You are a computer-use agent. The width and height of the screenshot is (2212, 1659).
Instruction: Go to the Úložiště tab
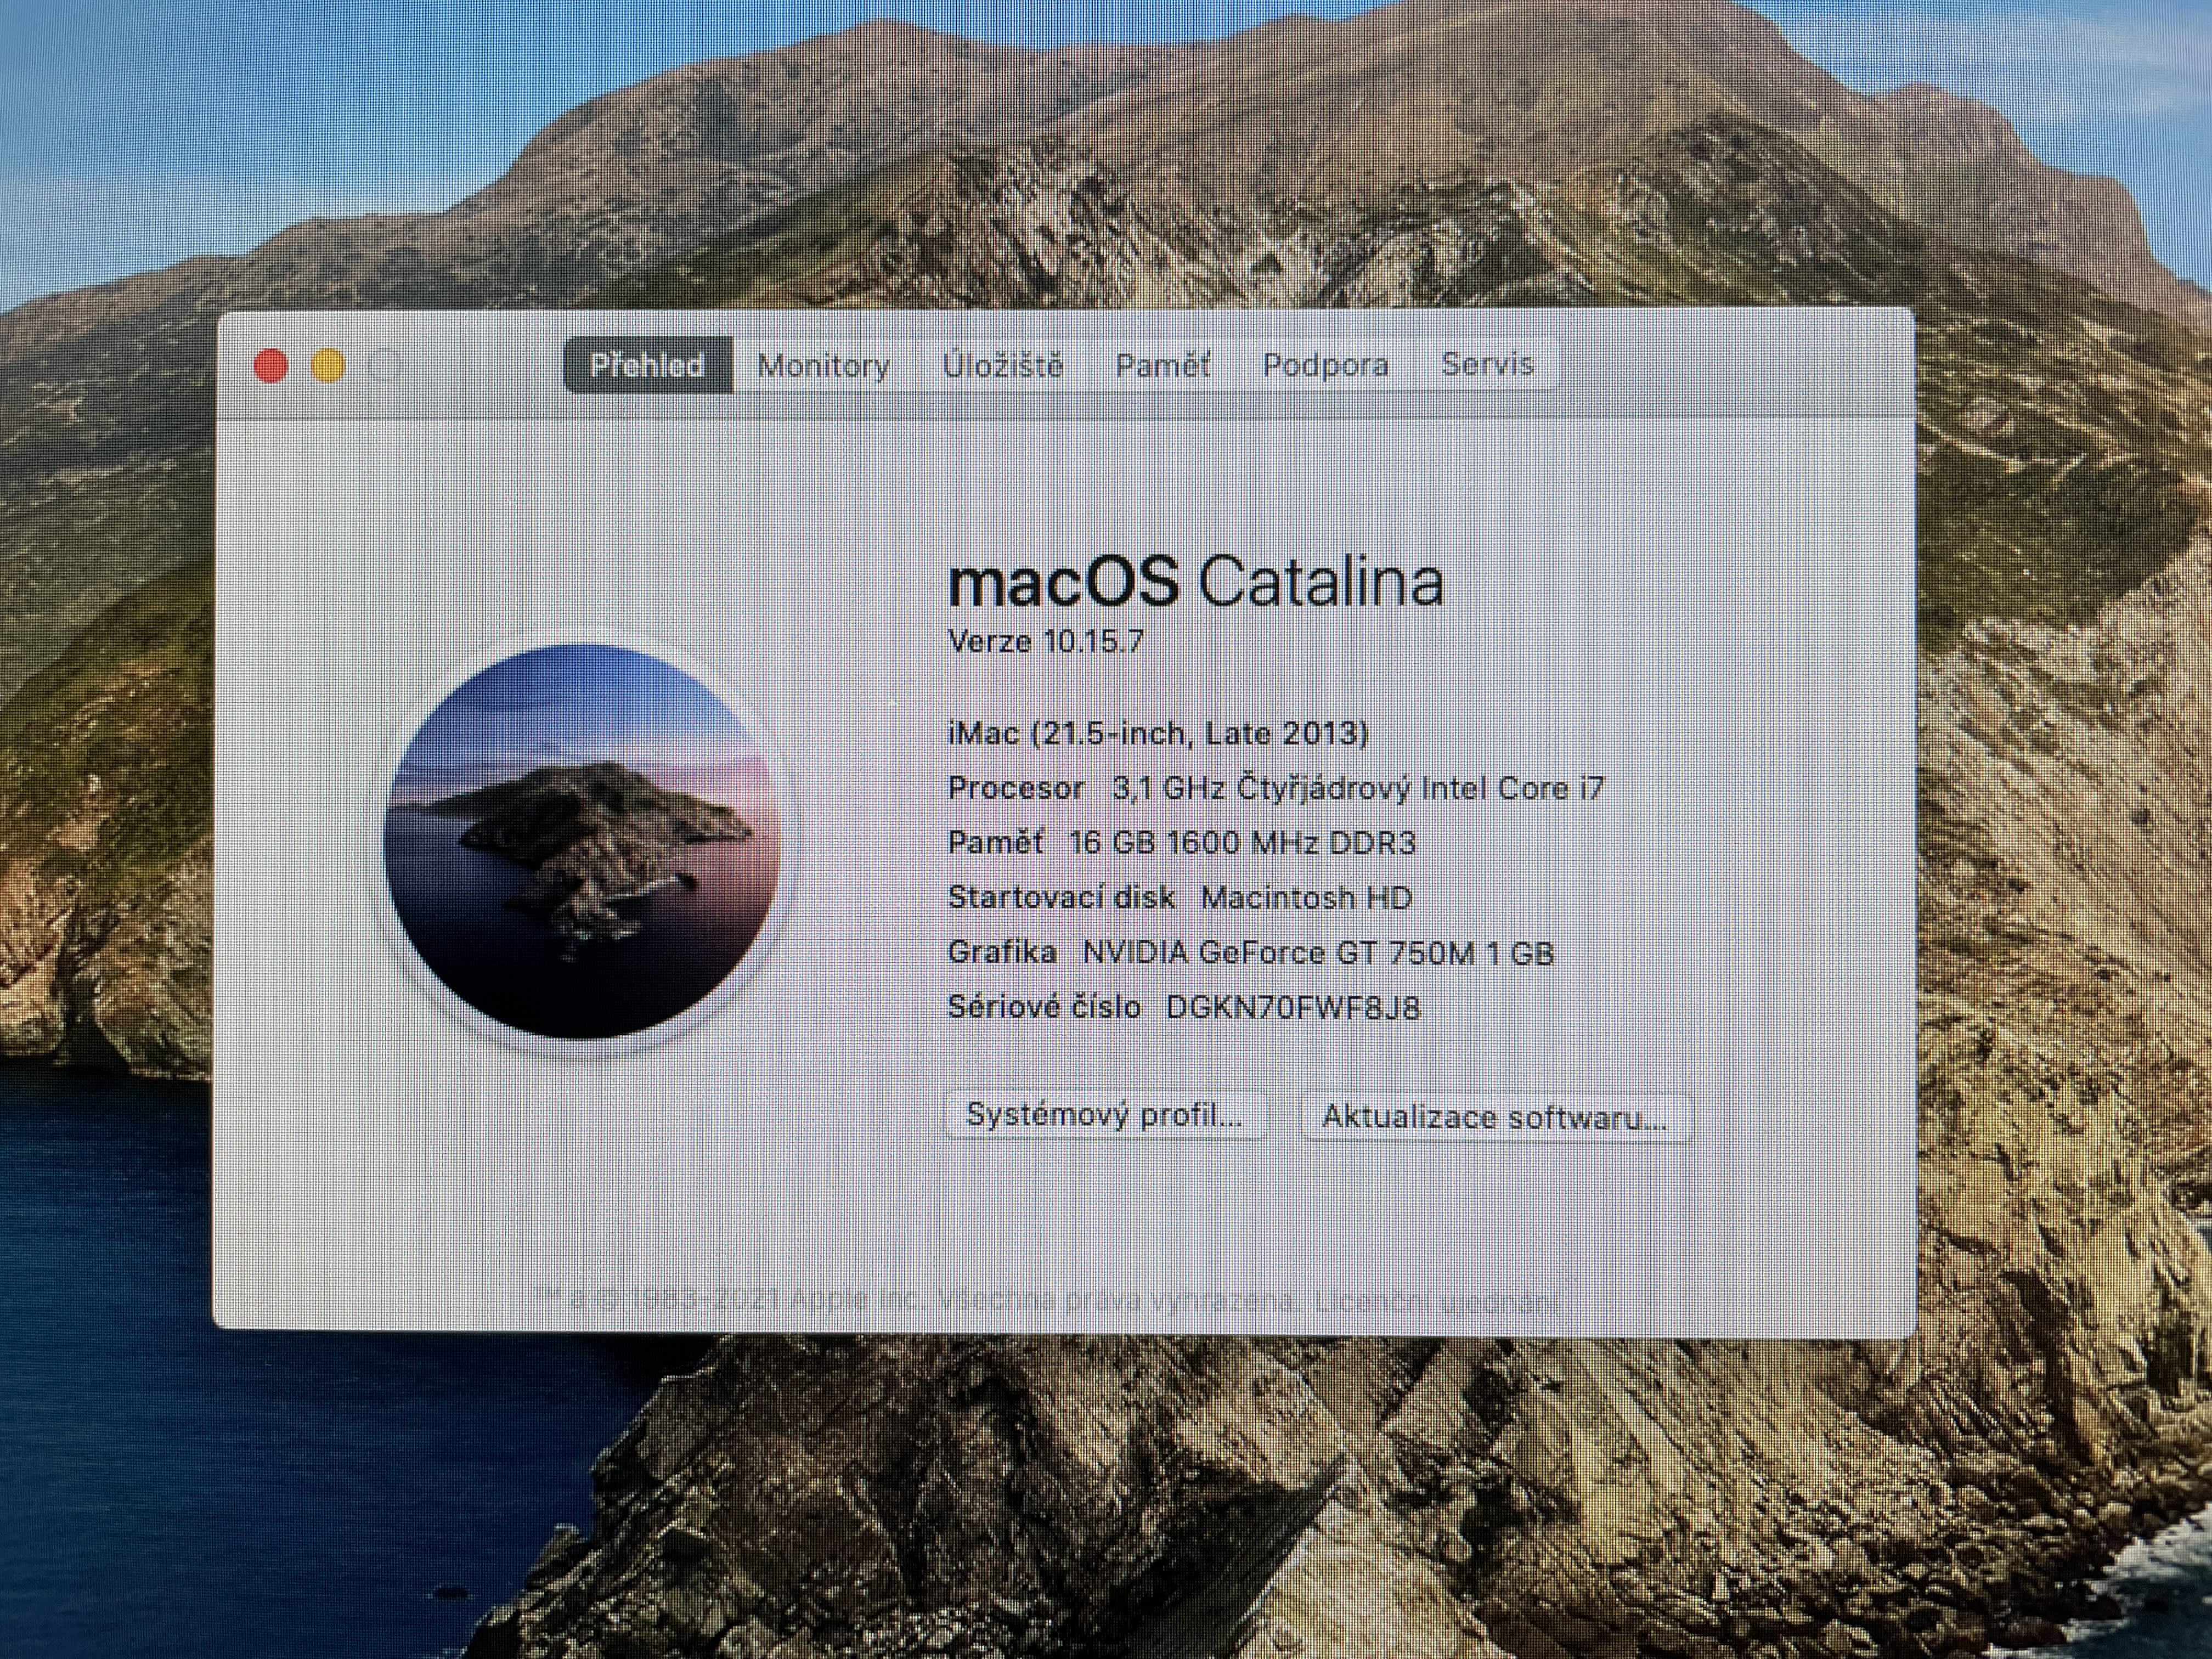pos(1002,365)
